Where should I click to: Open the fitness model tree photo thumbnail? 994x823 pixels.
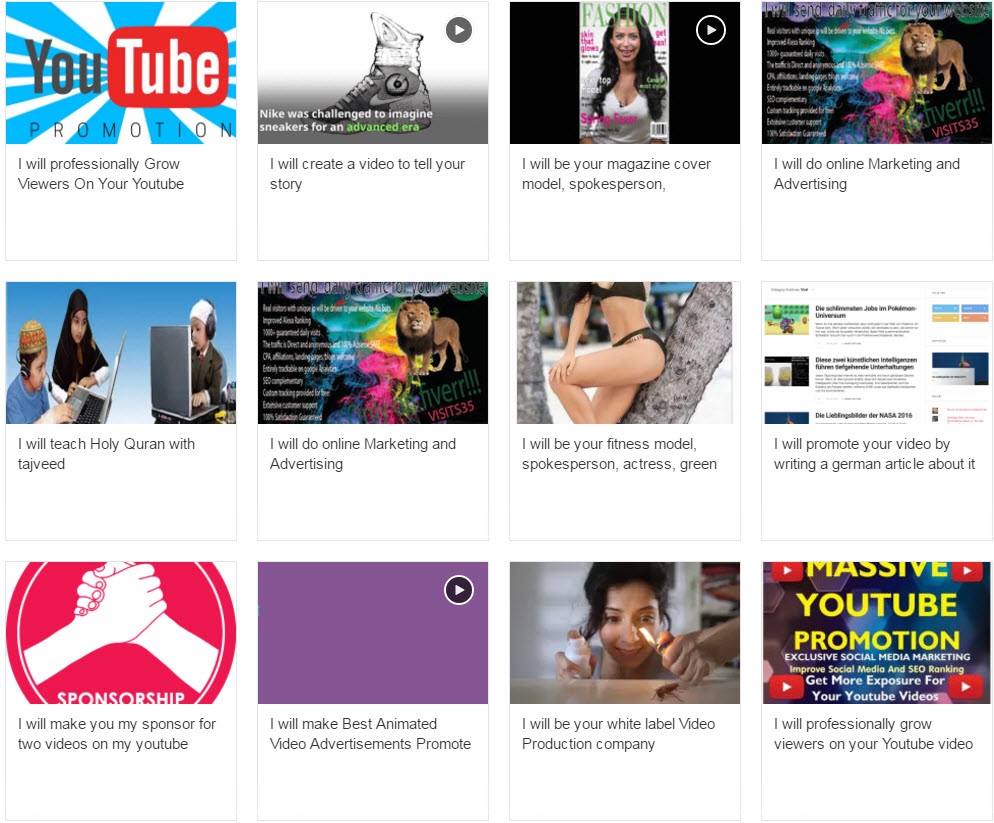[x=625, y=353]
